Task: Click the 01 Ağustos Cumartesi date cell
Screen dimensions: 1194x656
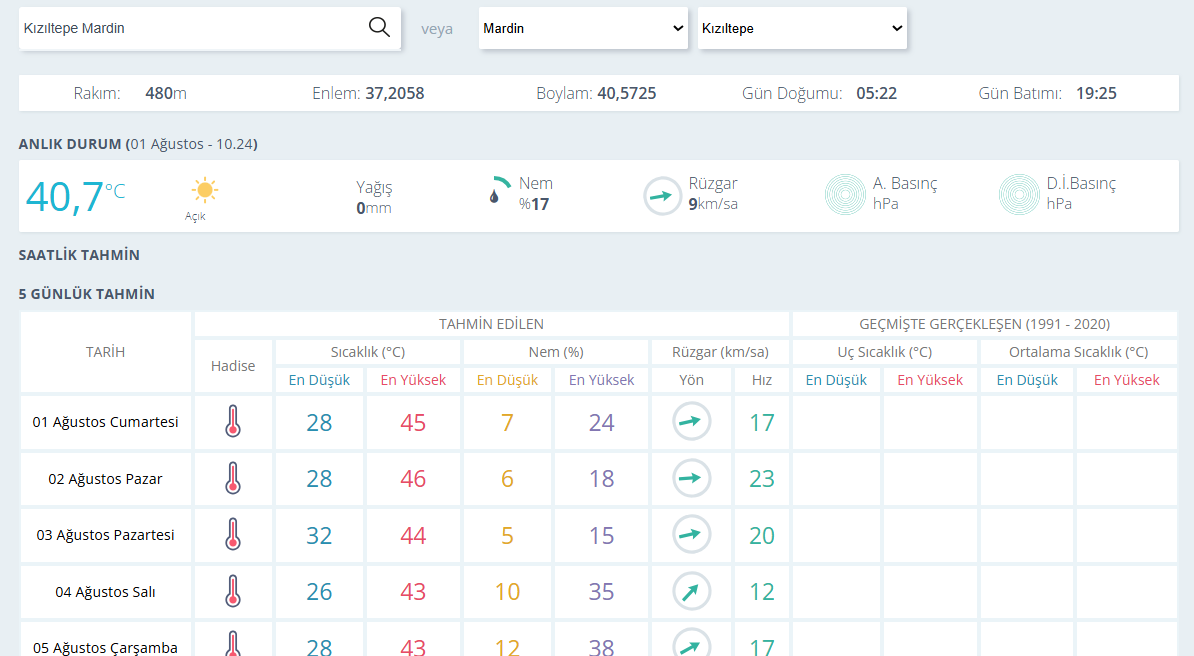Action: tap(105, 421)
